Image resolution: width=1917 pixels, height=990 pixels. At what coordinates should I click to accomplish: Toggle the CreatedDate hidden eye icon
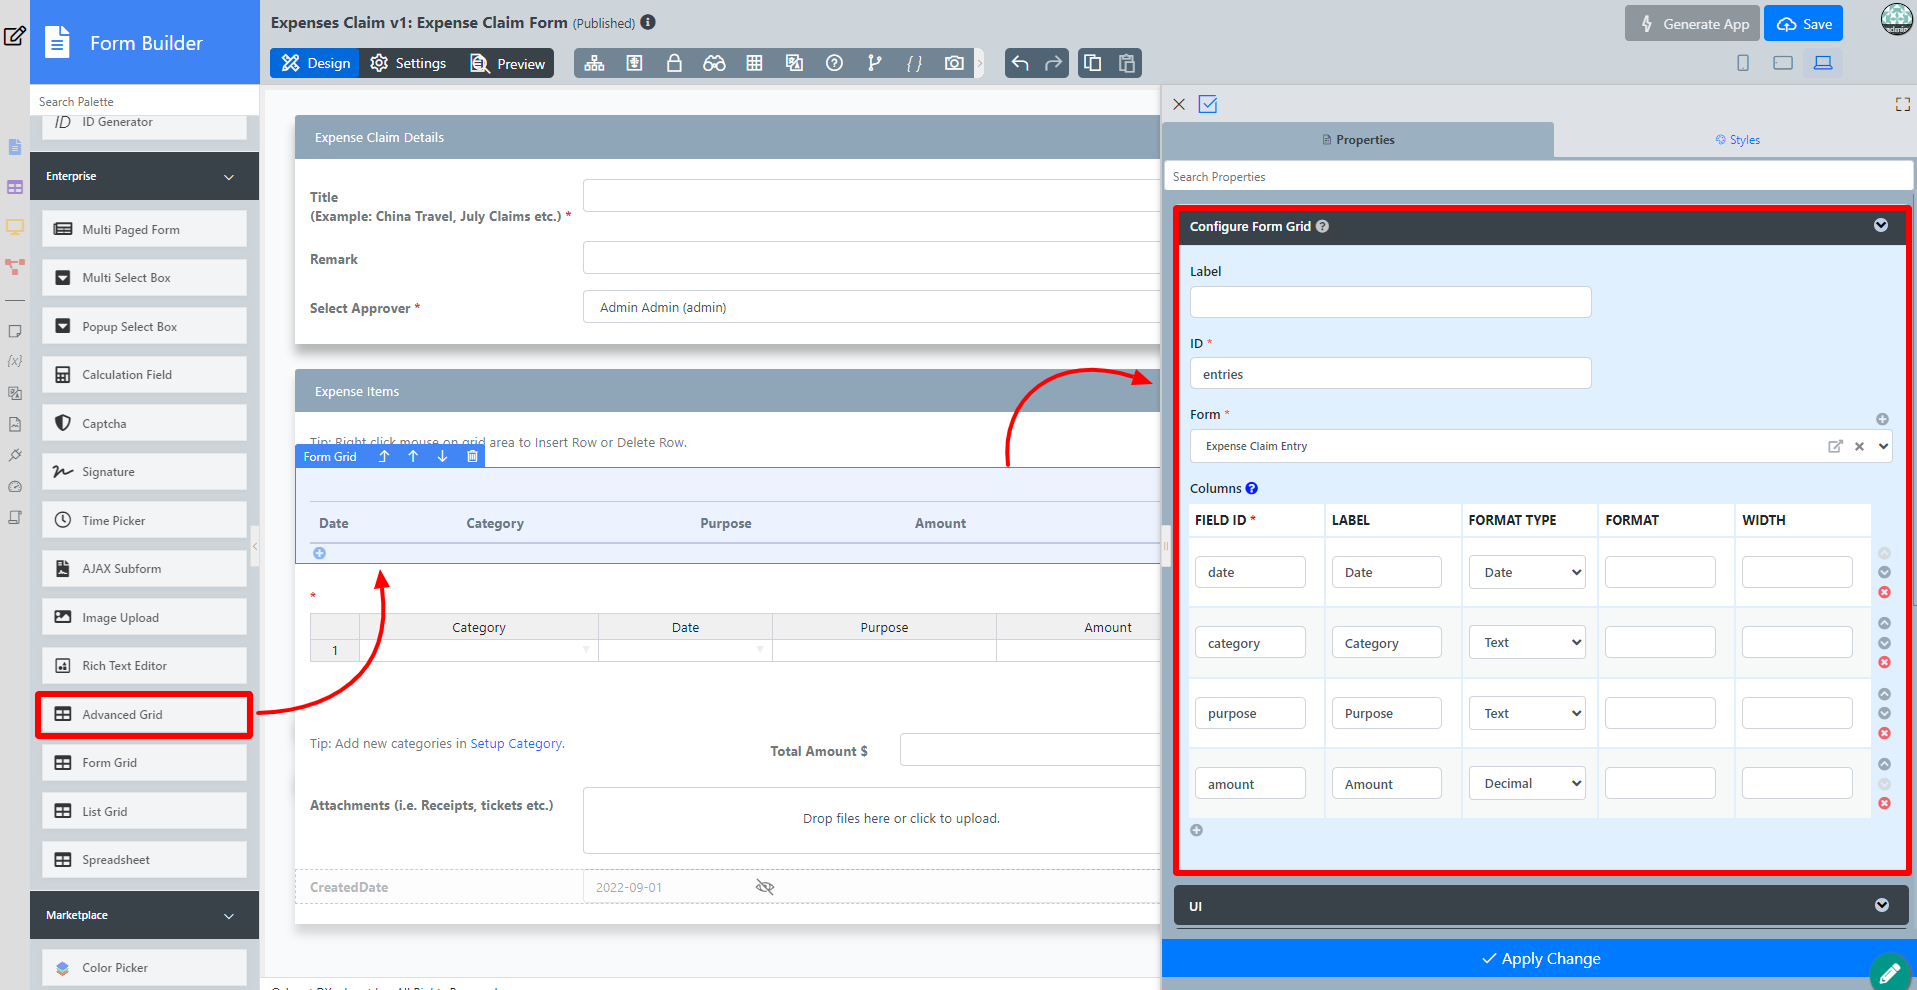tap(765, 887)
